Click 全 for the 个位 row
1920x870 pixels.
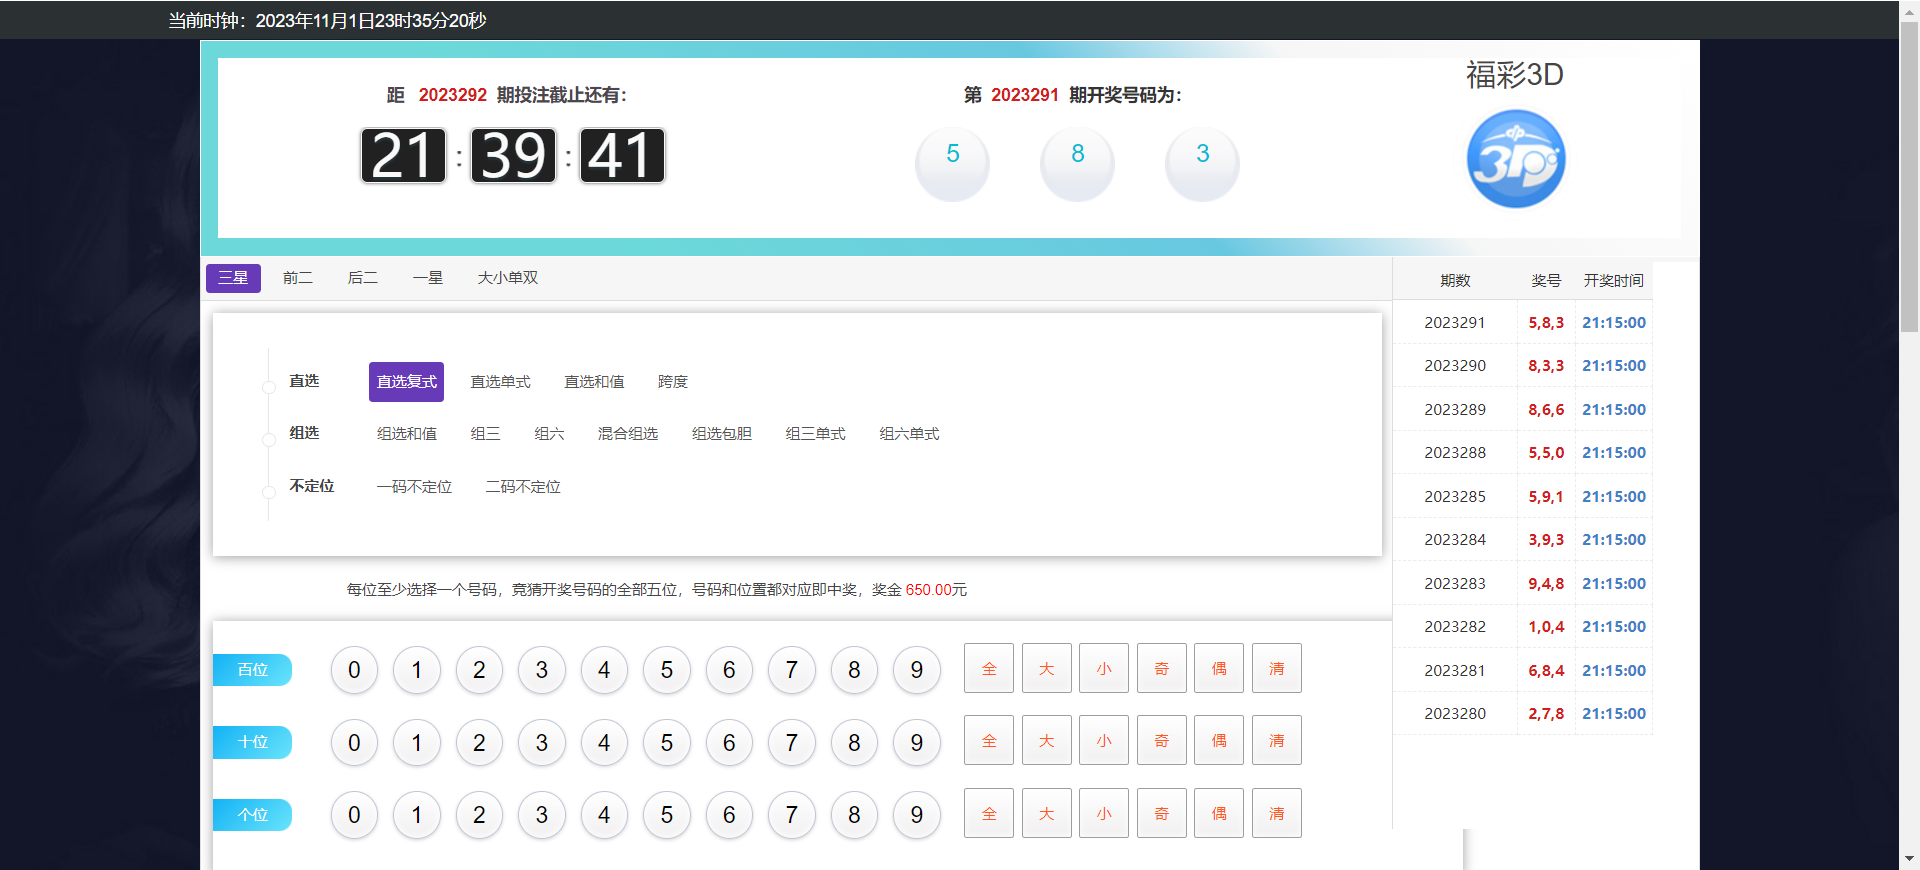(x=989, y=813)
